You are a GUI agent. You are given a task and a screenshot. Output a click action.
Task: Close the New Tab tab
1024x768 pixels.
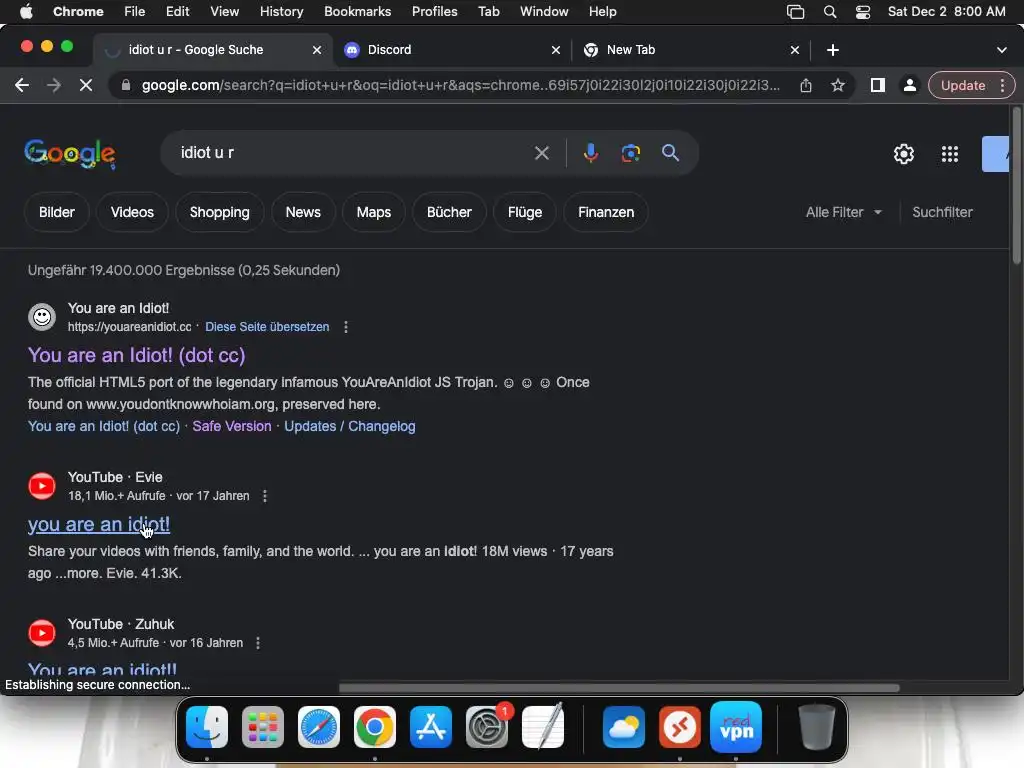click(x=795, y=50)
